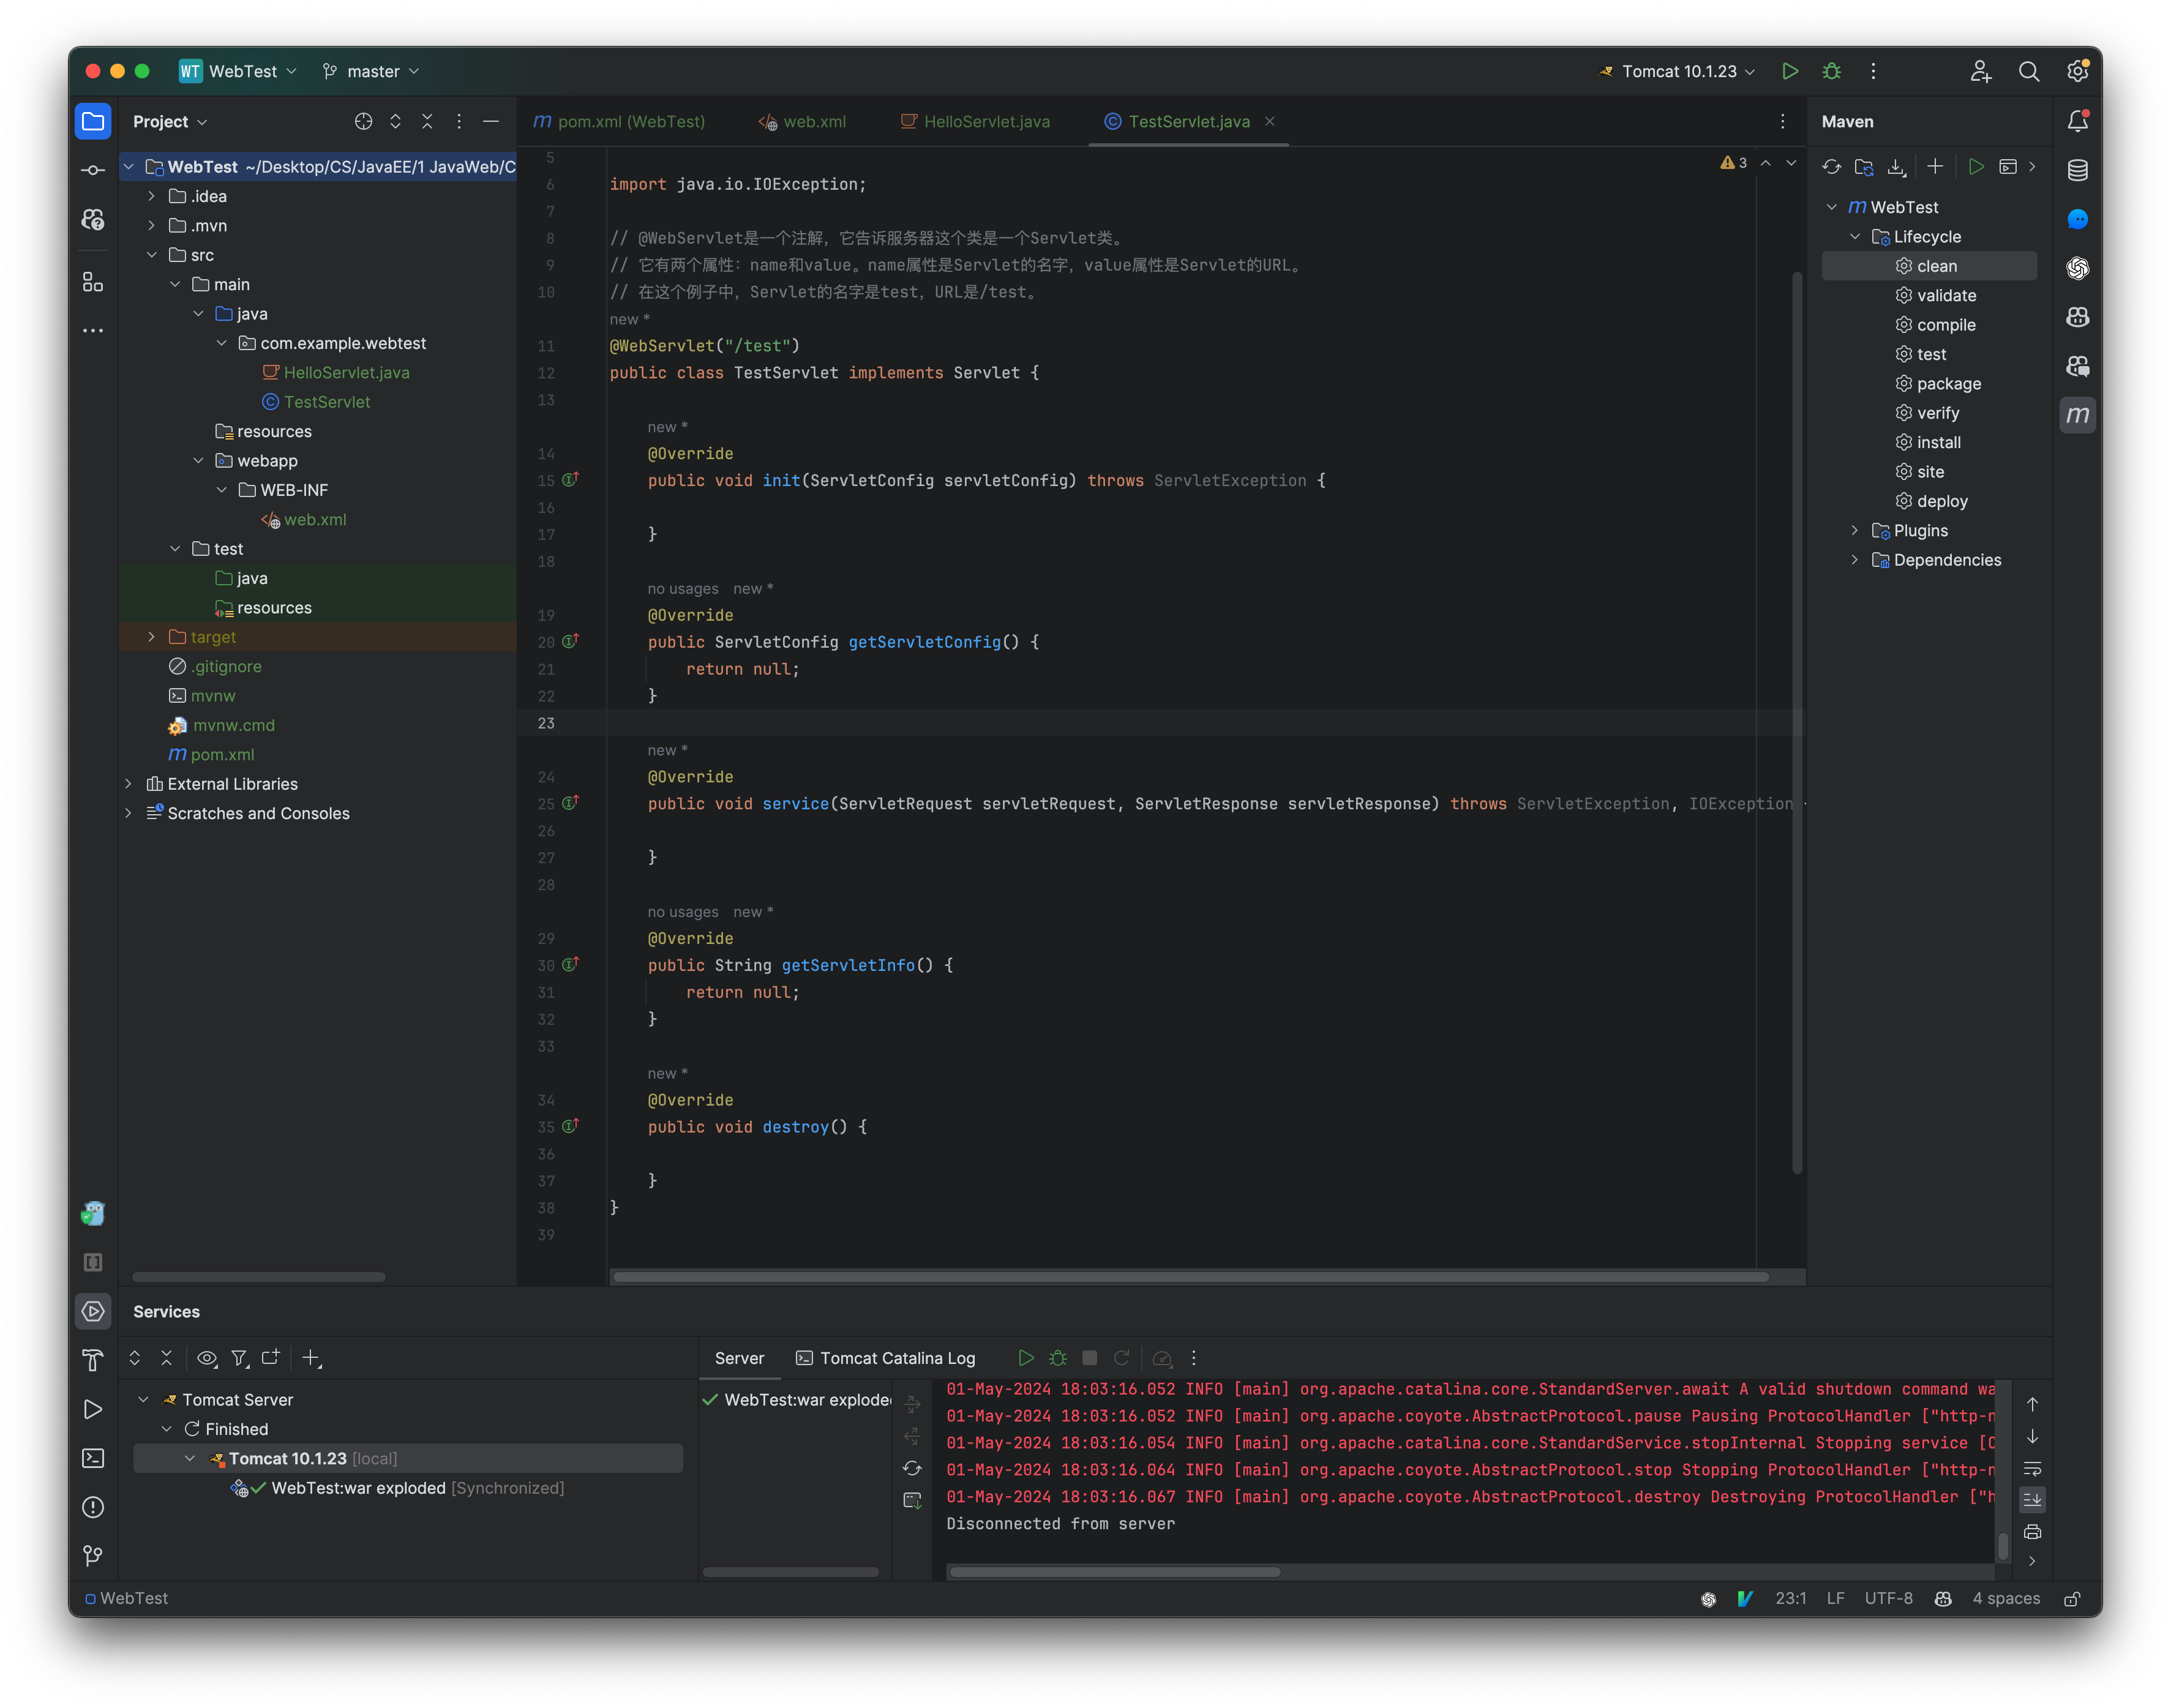
Task: Add Maven project with plus icon
Action: (1935, 167)
